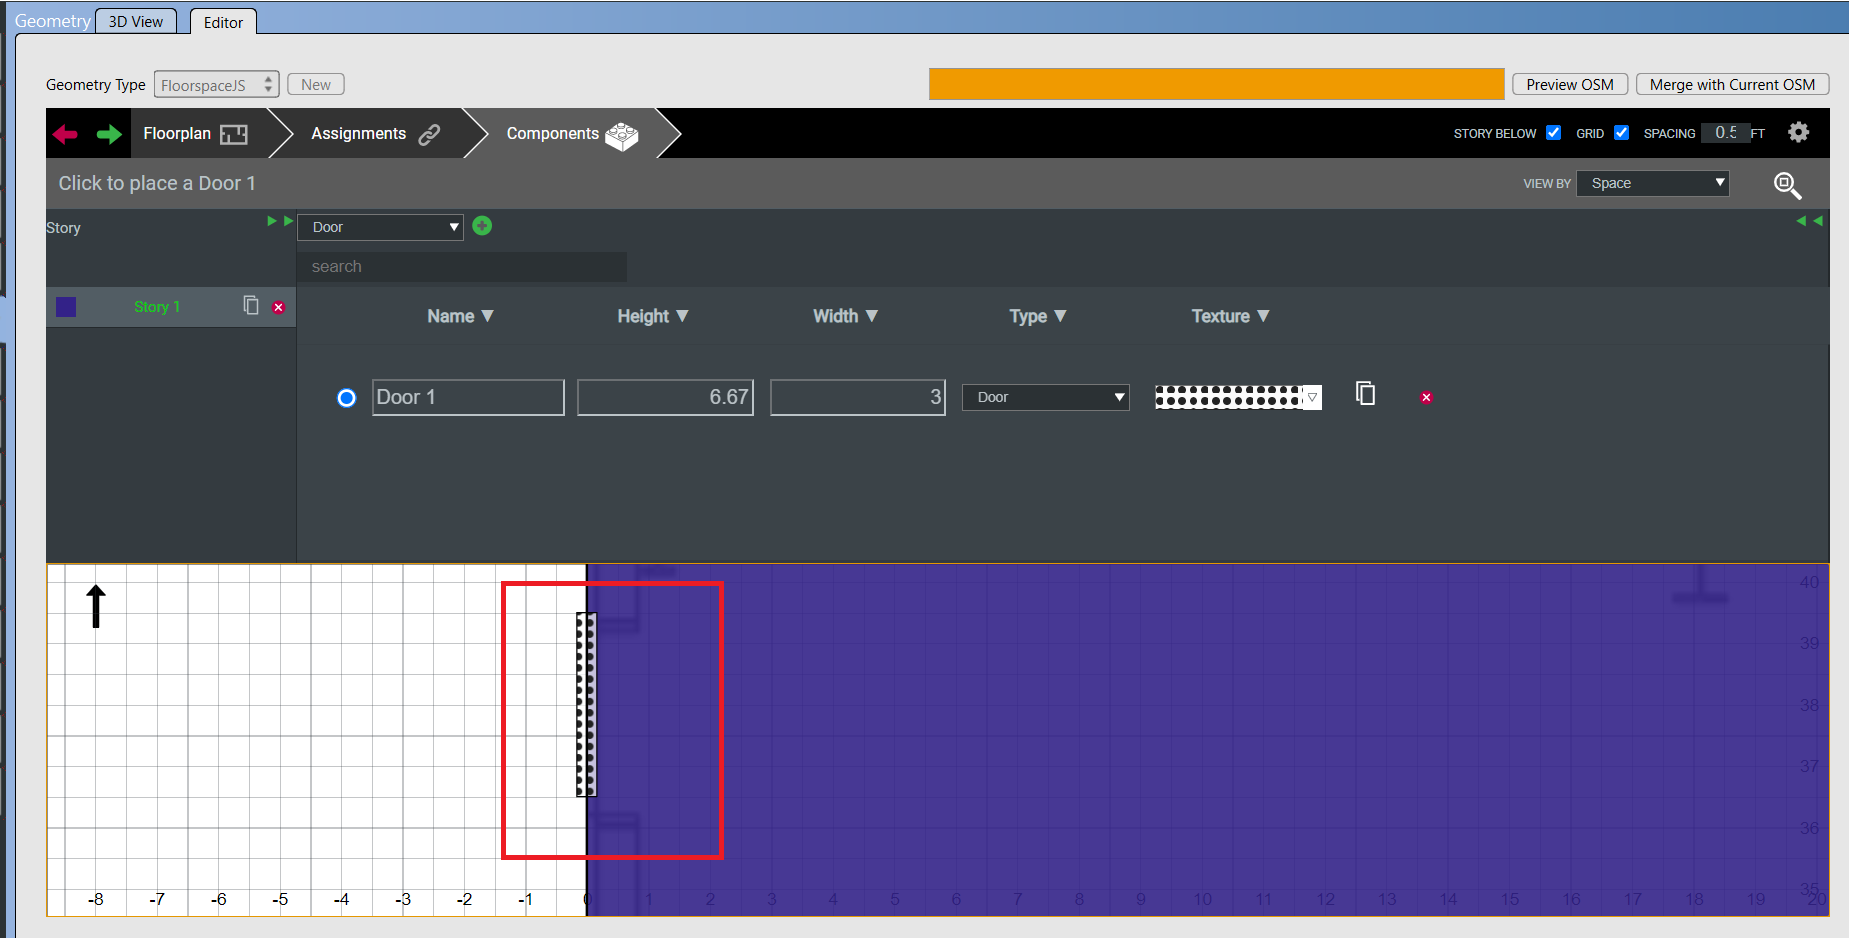Viewport: 1849px width, 938px height.
Task: Click the Story 1 purple color swatch
Action: pos(66,307)
